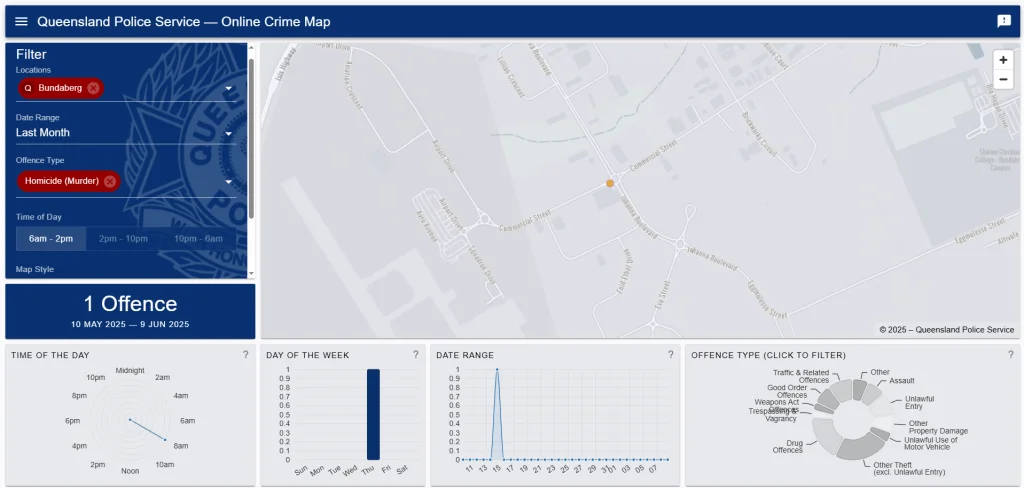Viewport: 1024px width, 488px height.
Task: Open the Date Range dropdown
Action: pyautogui.click(x=125, y=132)
